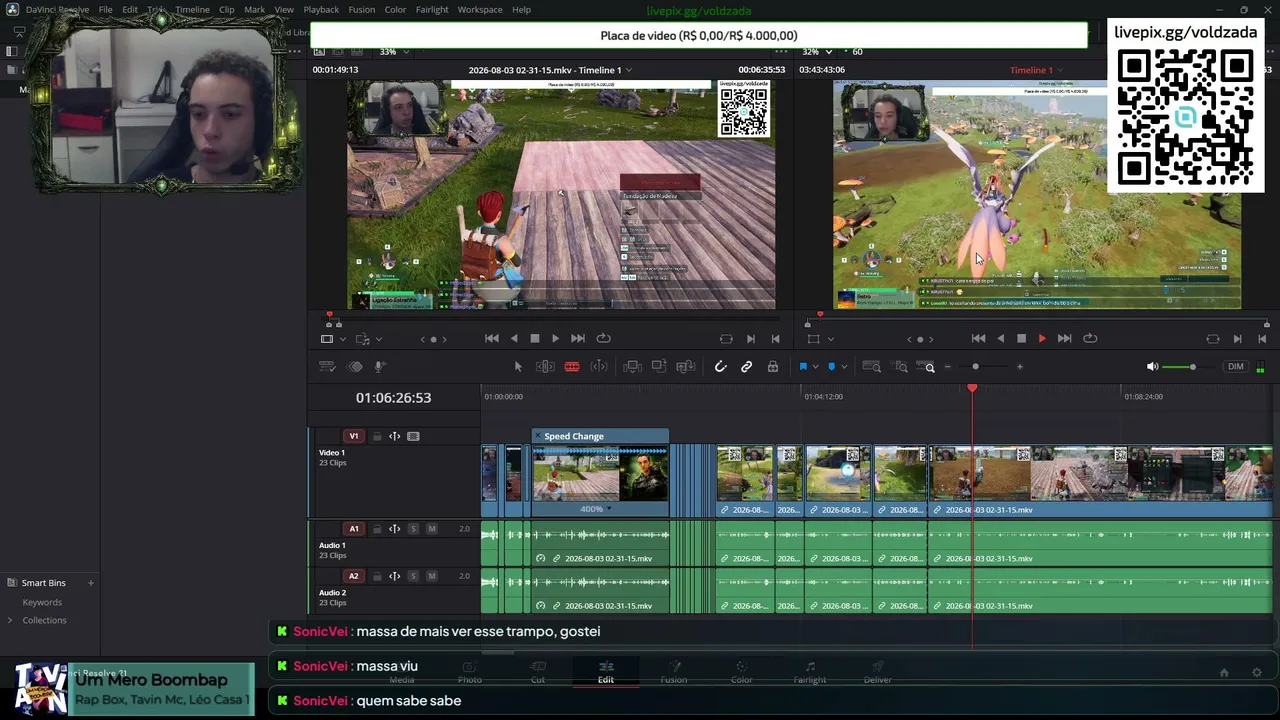The image size is (1280, 720).
Task: Play the source viewer clip
Action: click(x=555, y=339)
